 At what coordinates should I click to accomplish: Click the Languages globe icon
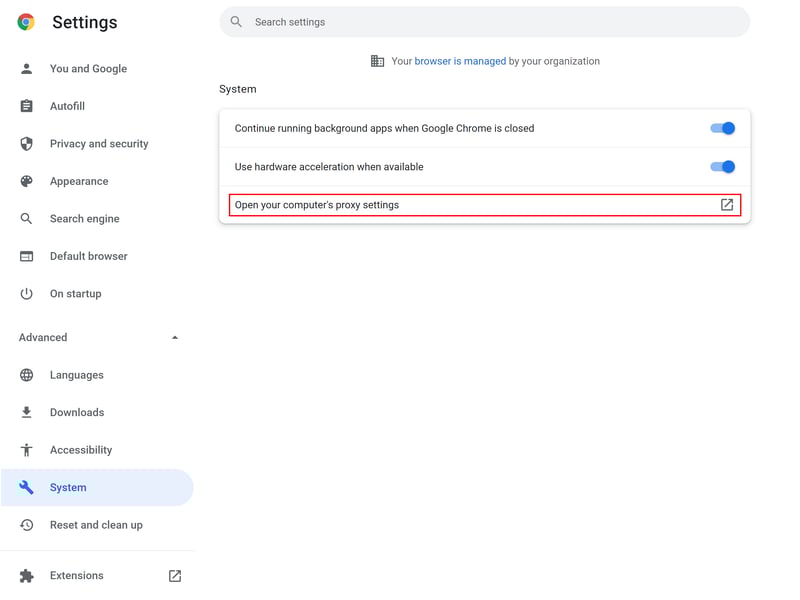[27, 375]
